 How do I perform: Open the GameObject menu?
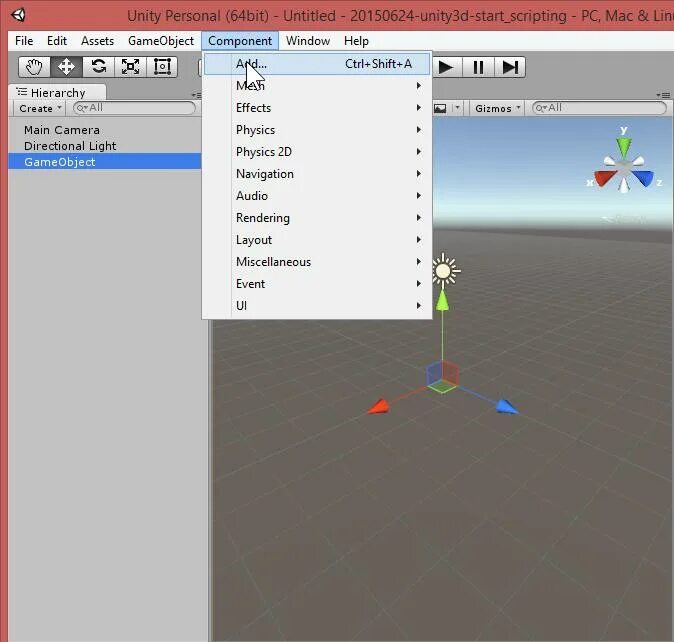161,41
